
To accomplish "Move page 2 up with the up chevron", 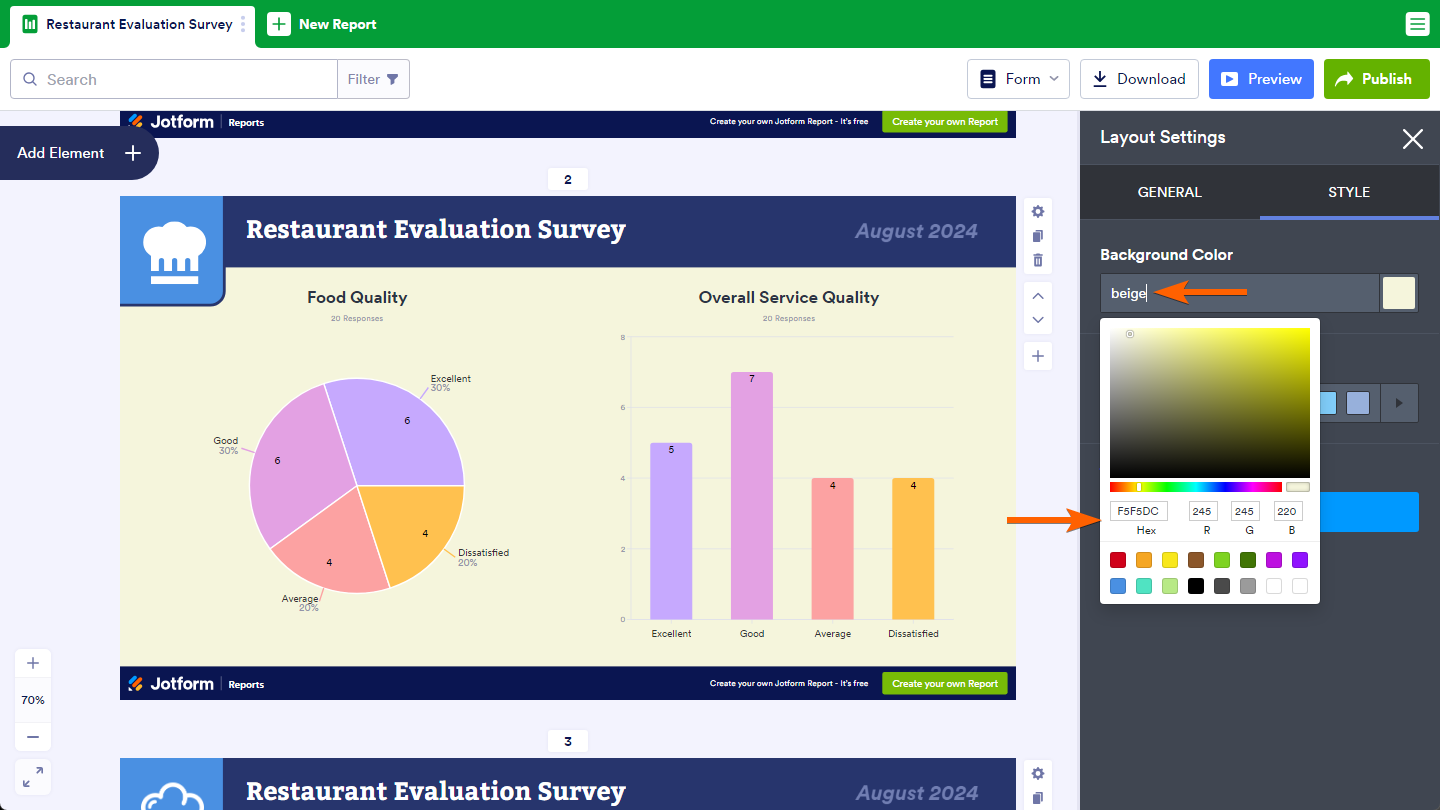I will (x=1038, y=295).
